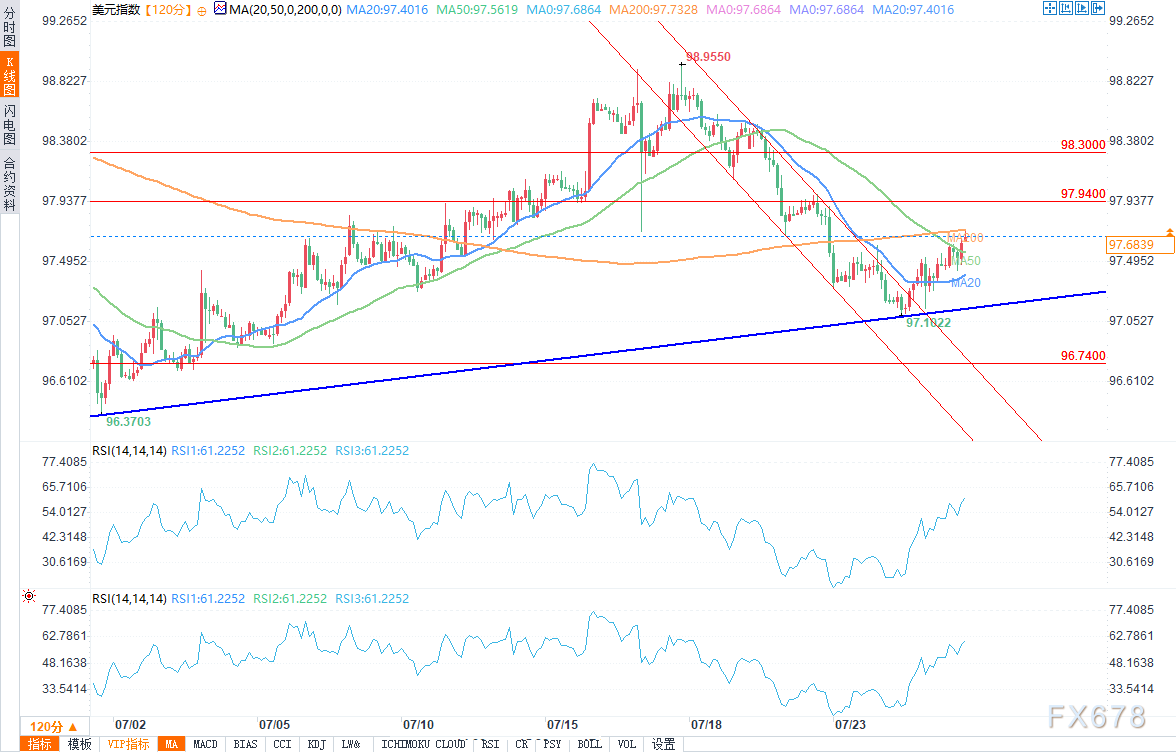Image resolution: width=1176 pixels, height=752 pixels.
Task: Switch to the 模板 tab
Action: [80, 744]
